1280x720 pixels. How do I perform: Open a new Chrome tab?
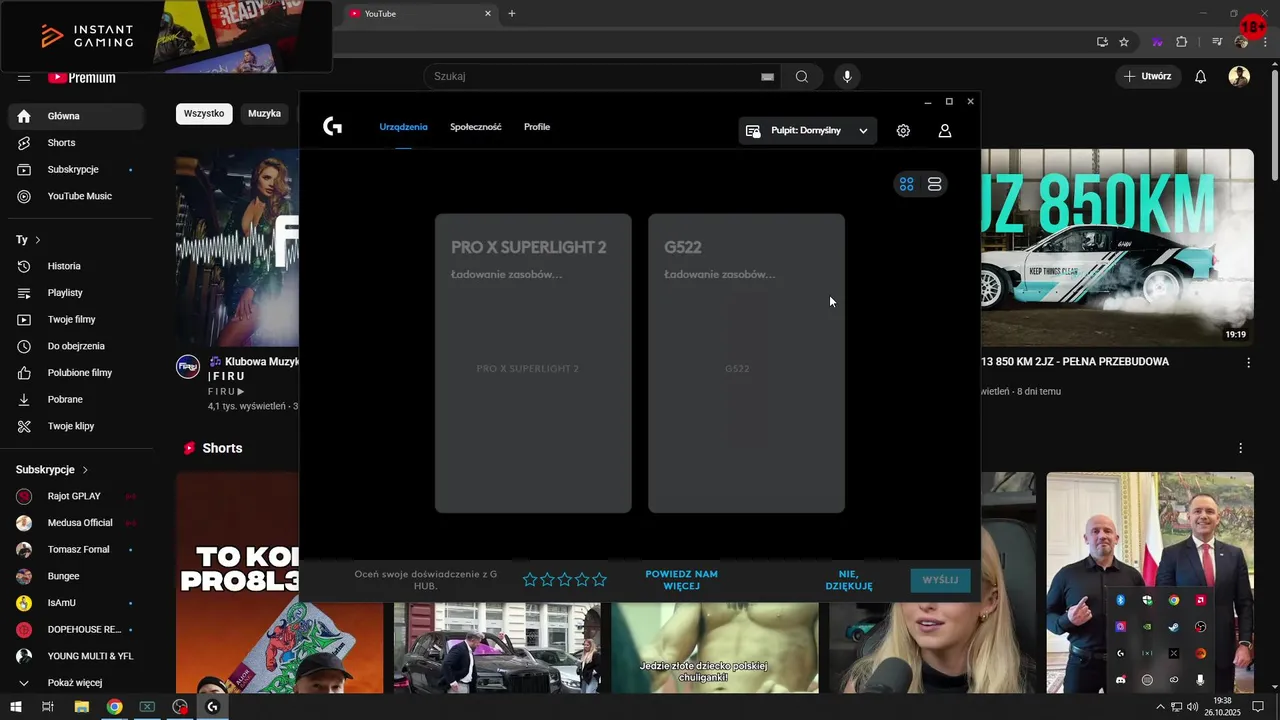point(512,14)
